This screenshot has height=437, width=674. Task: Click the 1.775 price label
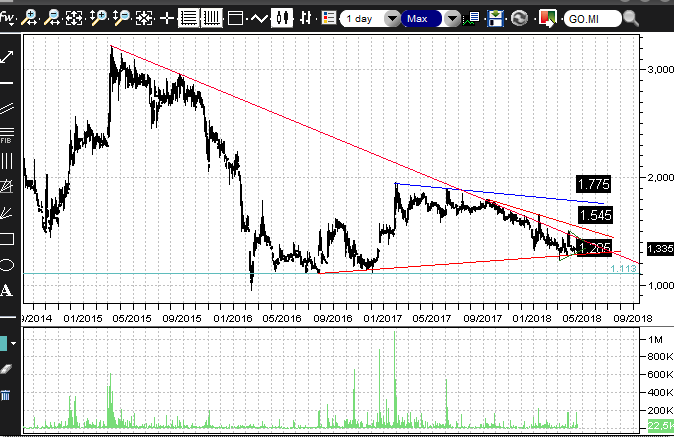tap(594, 184)
